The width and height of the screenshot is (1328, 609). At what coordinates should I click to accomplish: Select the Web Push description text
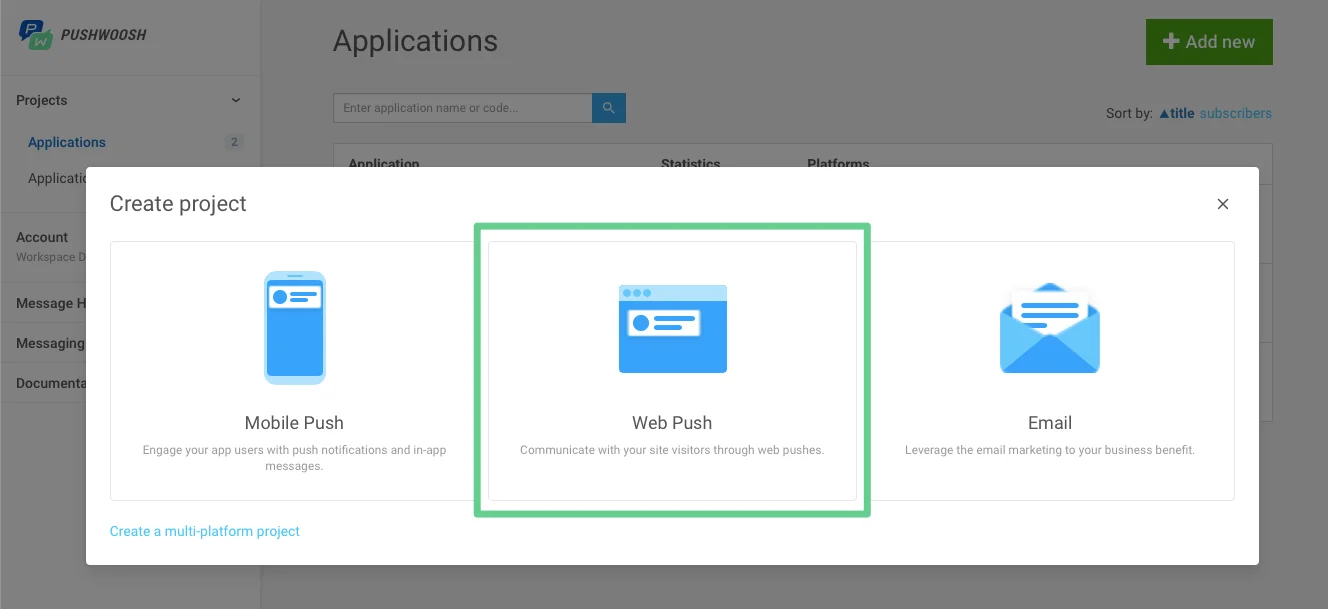[672, 450]
